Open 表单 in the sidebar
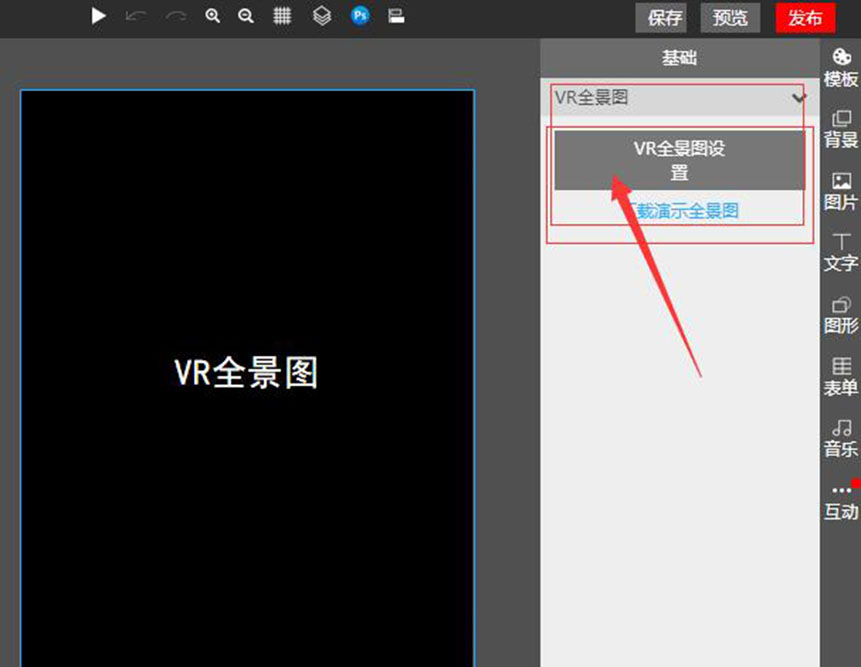This screenshot has width=861, height=667. (841, 377)
